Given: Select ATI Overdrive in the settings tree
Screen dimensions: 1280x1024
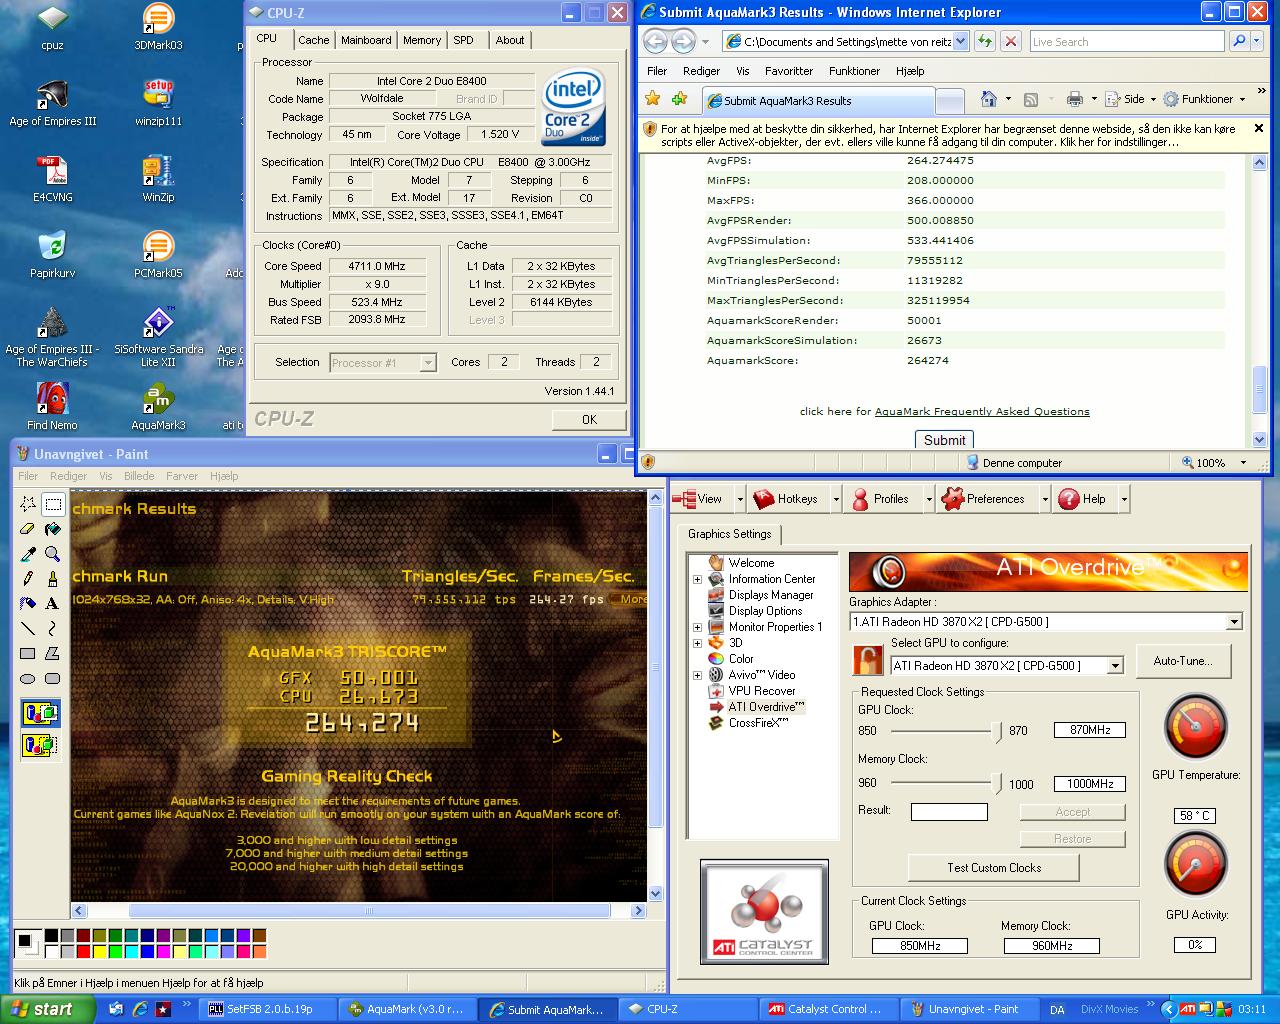Looking at the screenshot, I should 766,707.
